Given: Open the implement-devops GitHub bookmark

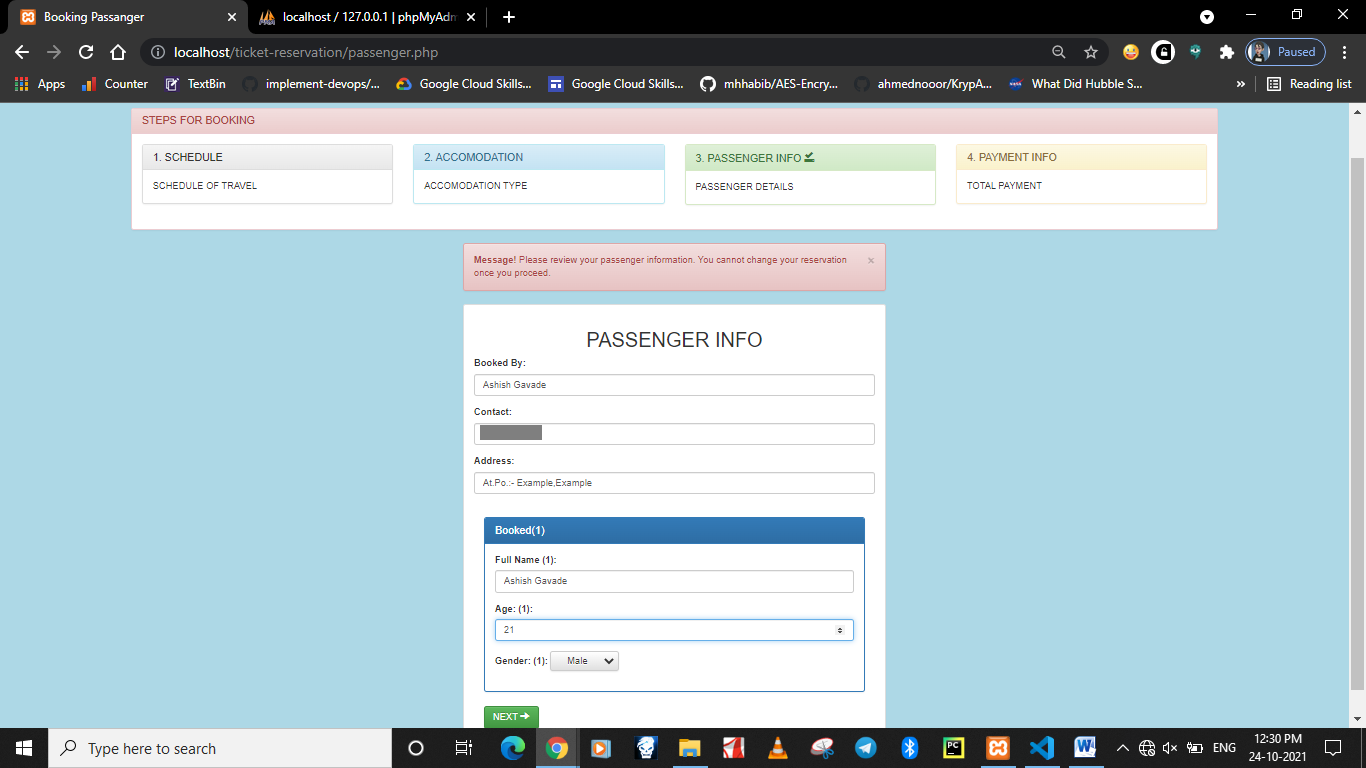Looking at the screenshot, I should tap(311, 84).
